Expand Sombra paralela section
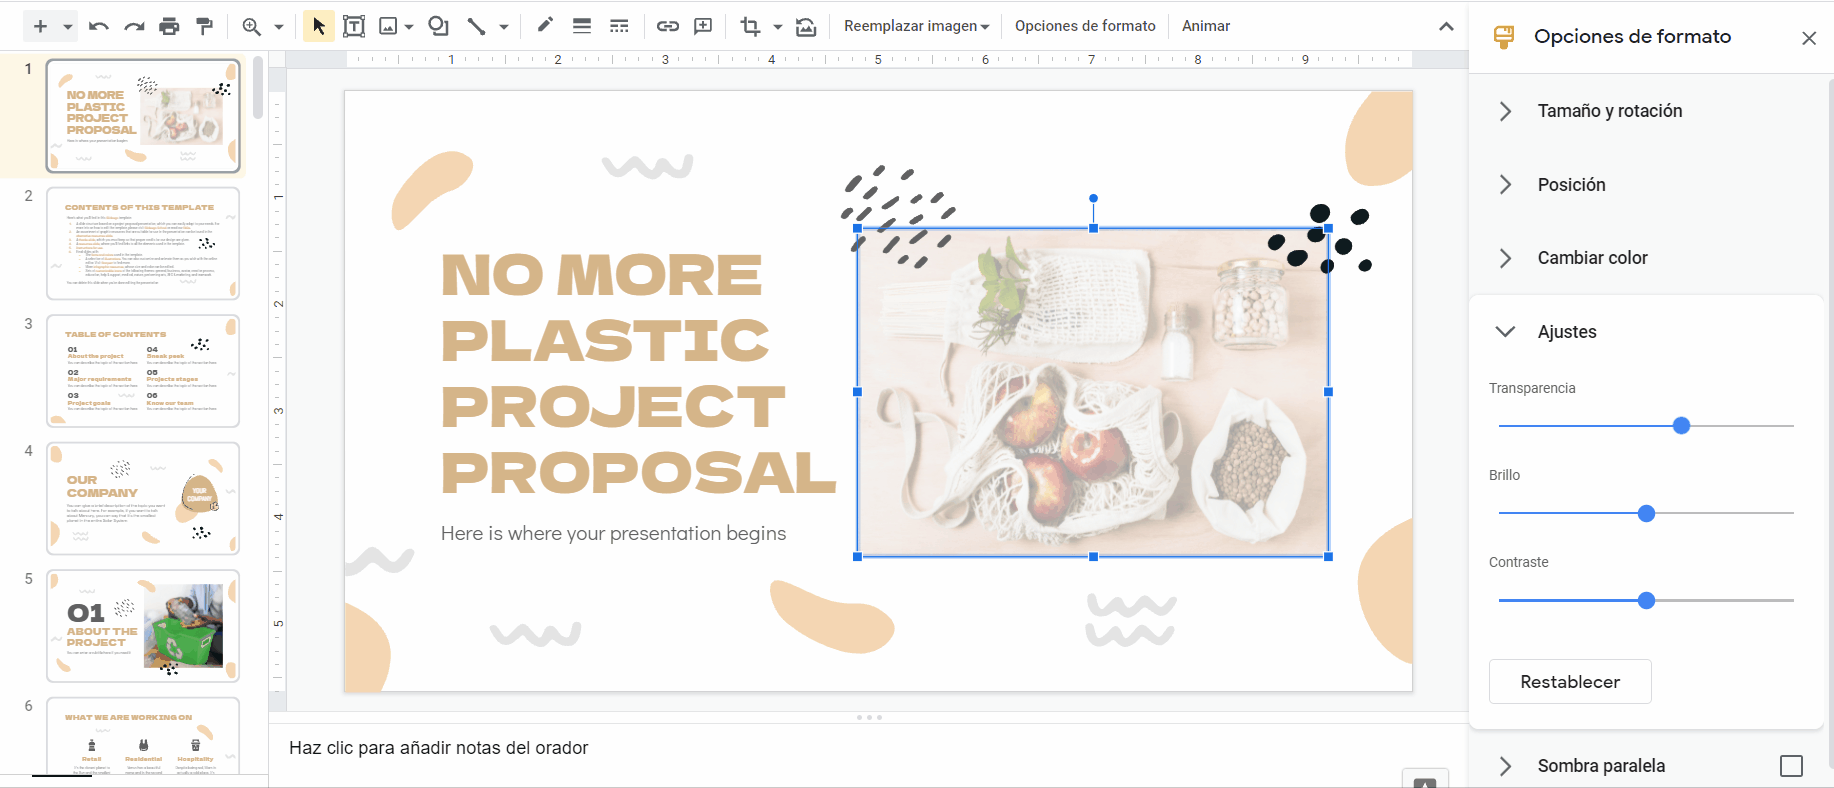The height and width of the screenshot is (788, 1834). click(1505, 766)
